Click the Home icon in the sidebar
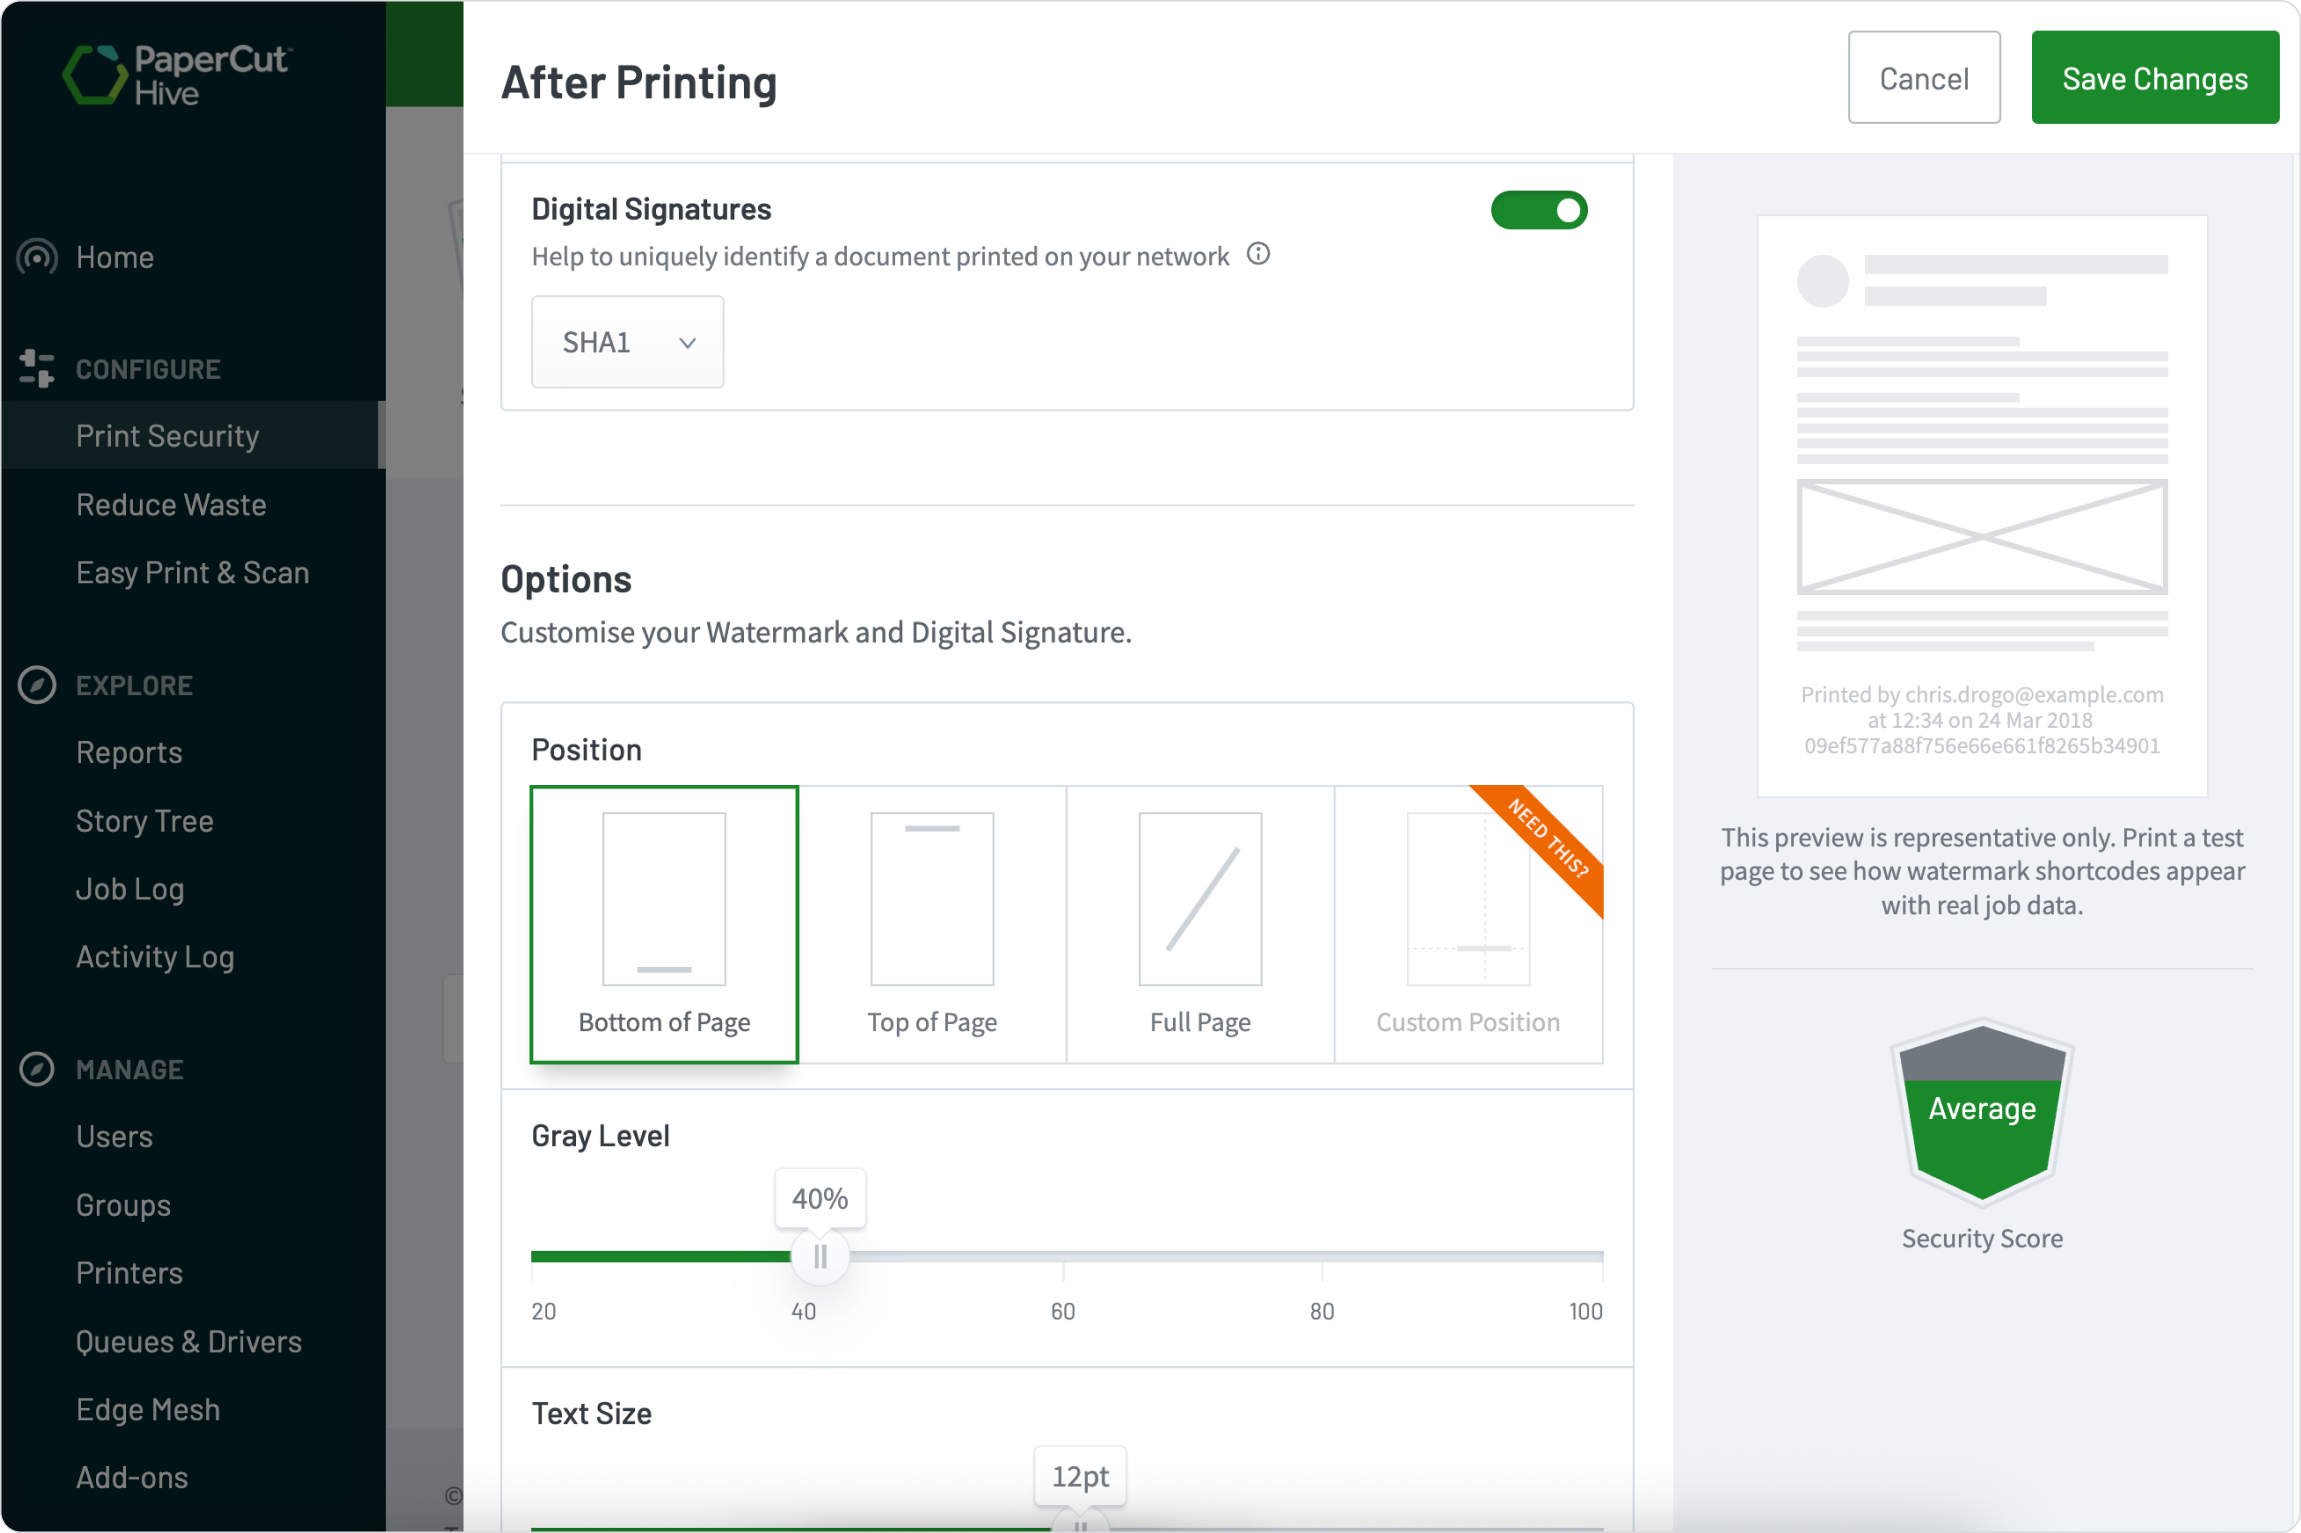 [36, 257]
